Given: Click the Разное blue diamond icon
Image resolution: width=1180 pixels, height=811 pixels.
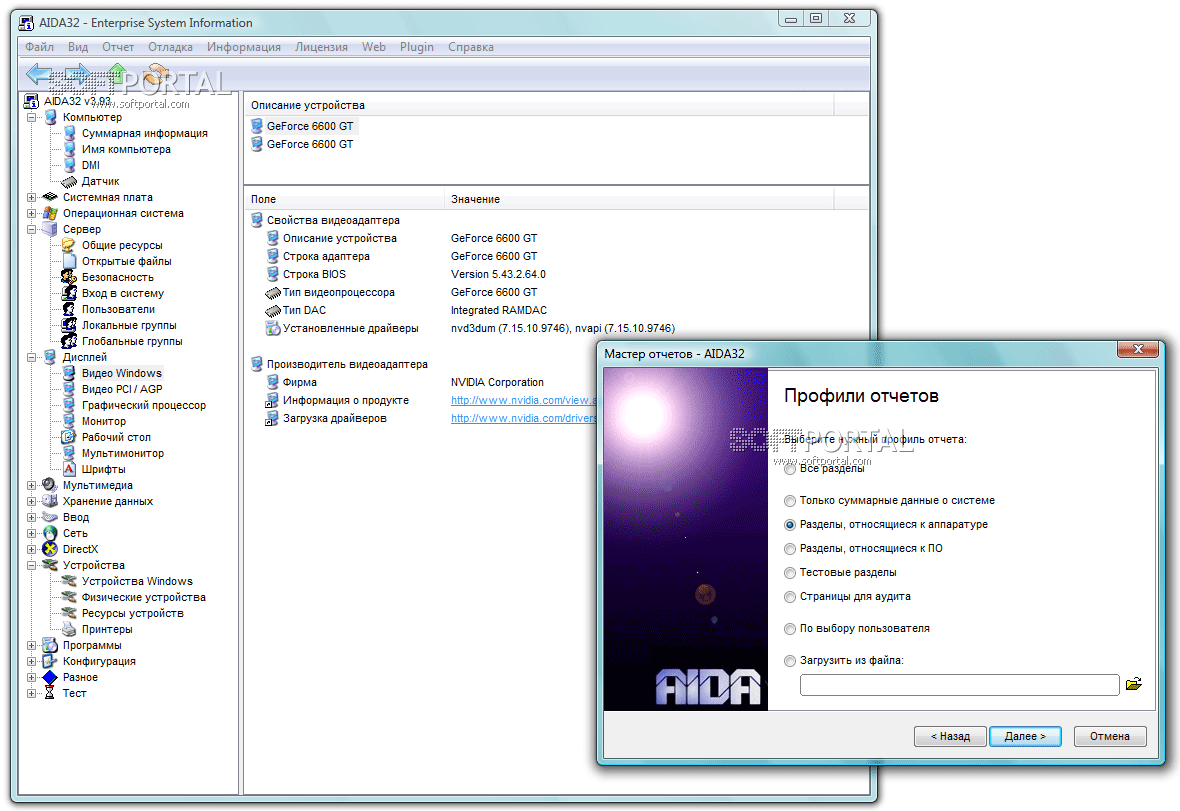Looking at the screenshot, I should click(50, 677).
